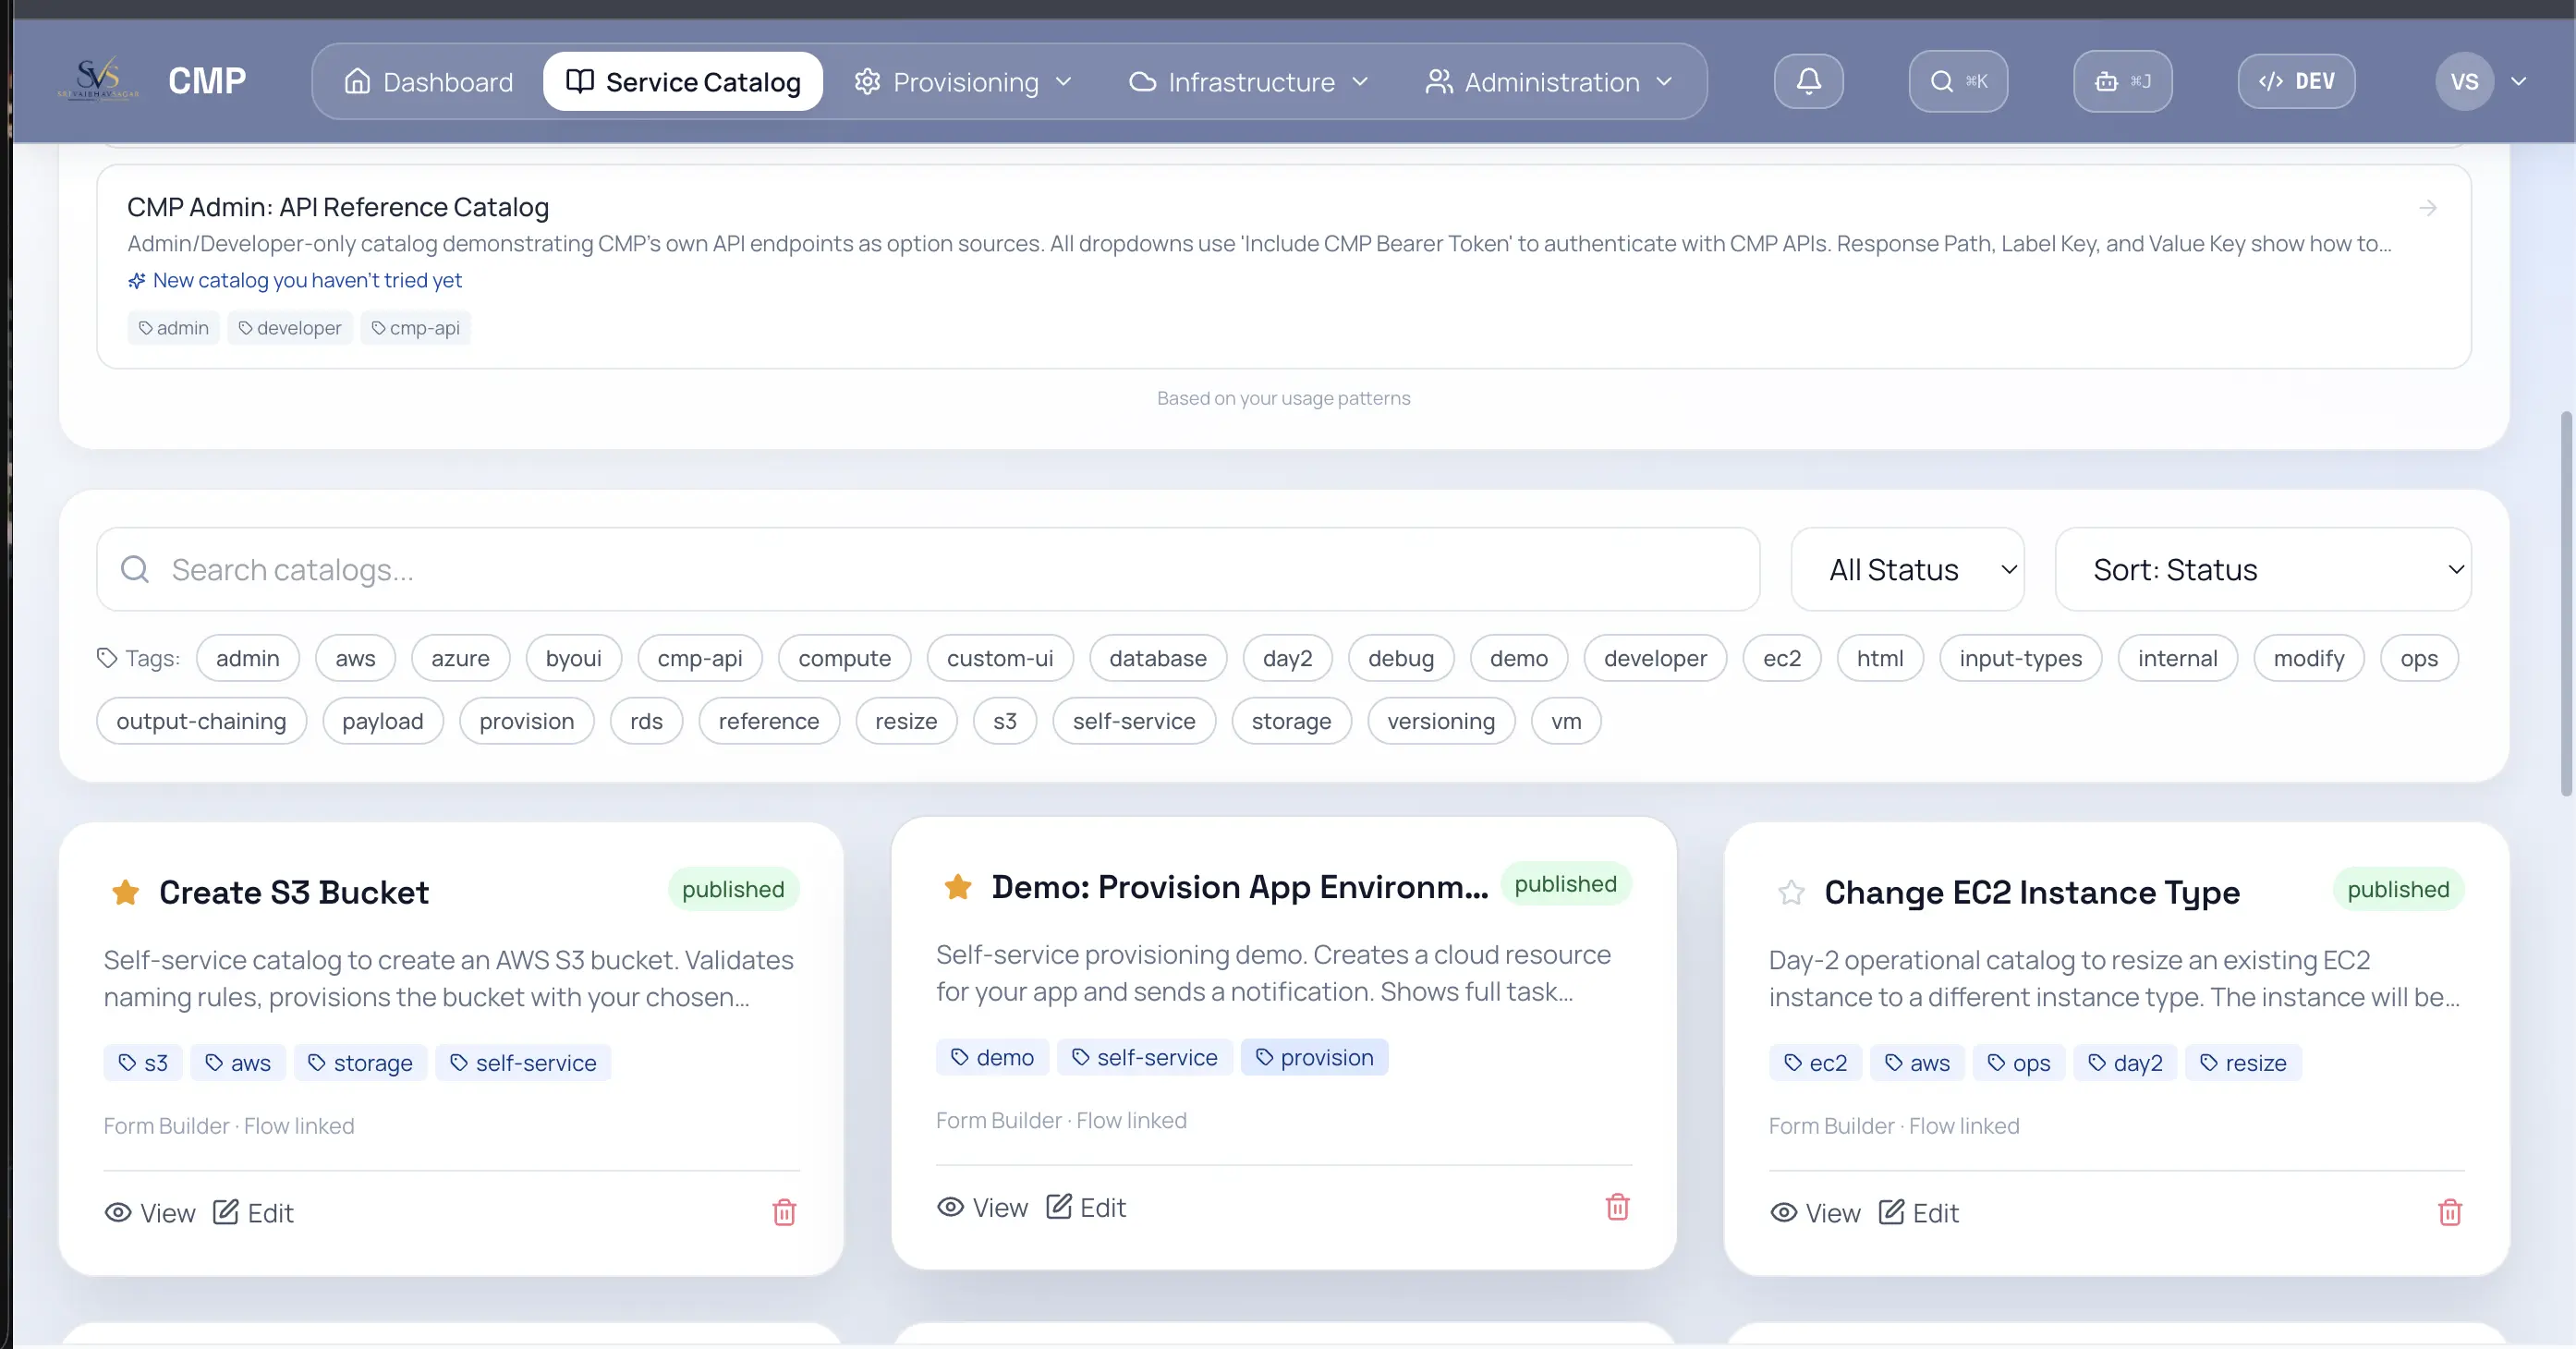Expand the Provisioning menu
2576x1349 pixels.
coord(963,81)
